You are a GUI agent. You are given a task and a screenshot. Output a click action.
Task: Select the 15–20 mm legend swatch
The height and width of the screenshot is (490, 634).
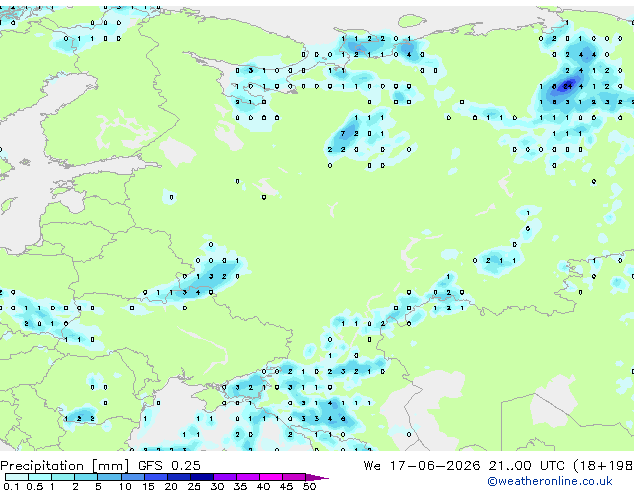(155, 477)
